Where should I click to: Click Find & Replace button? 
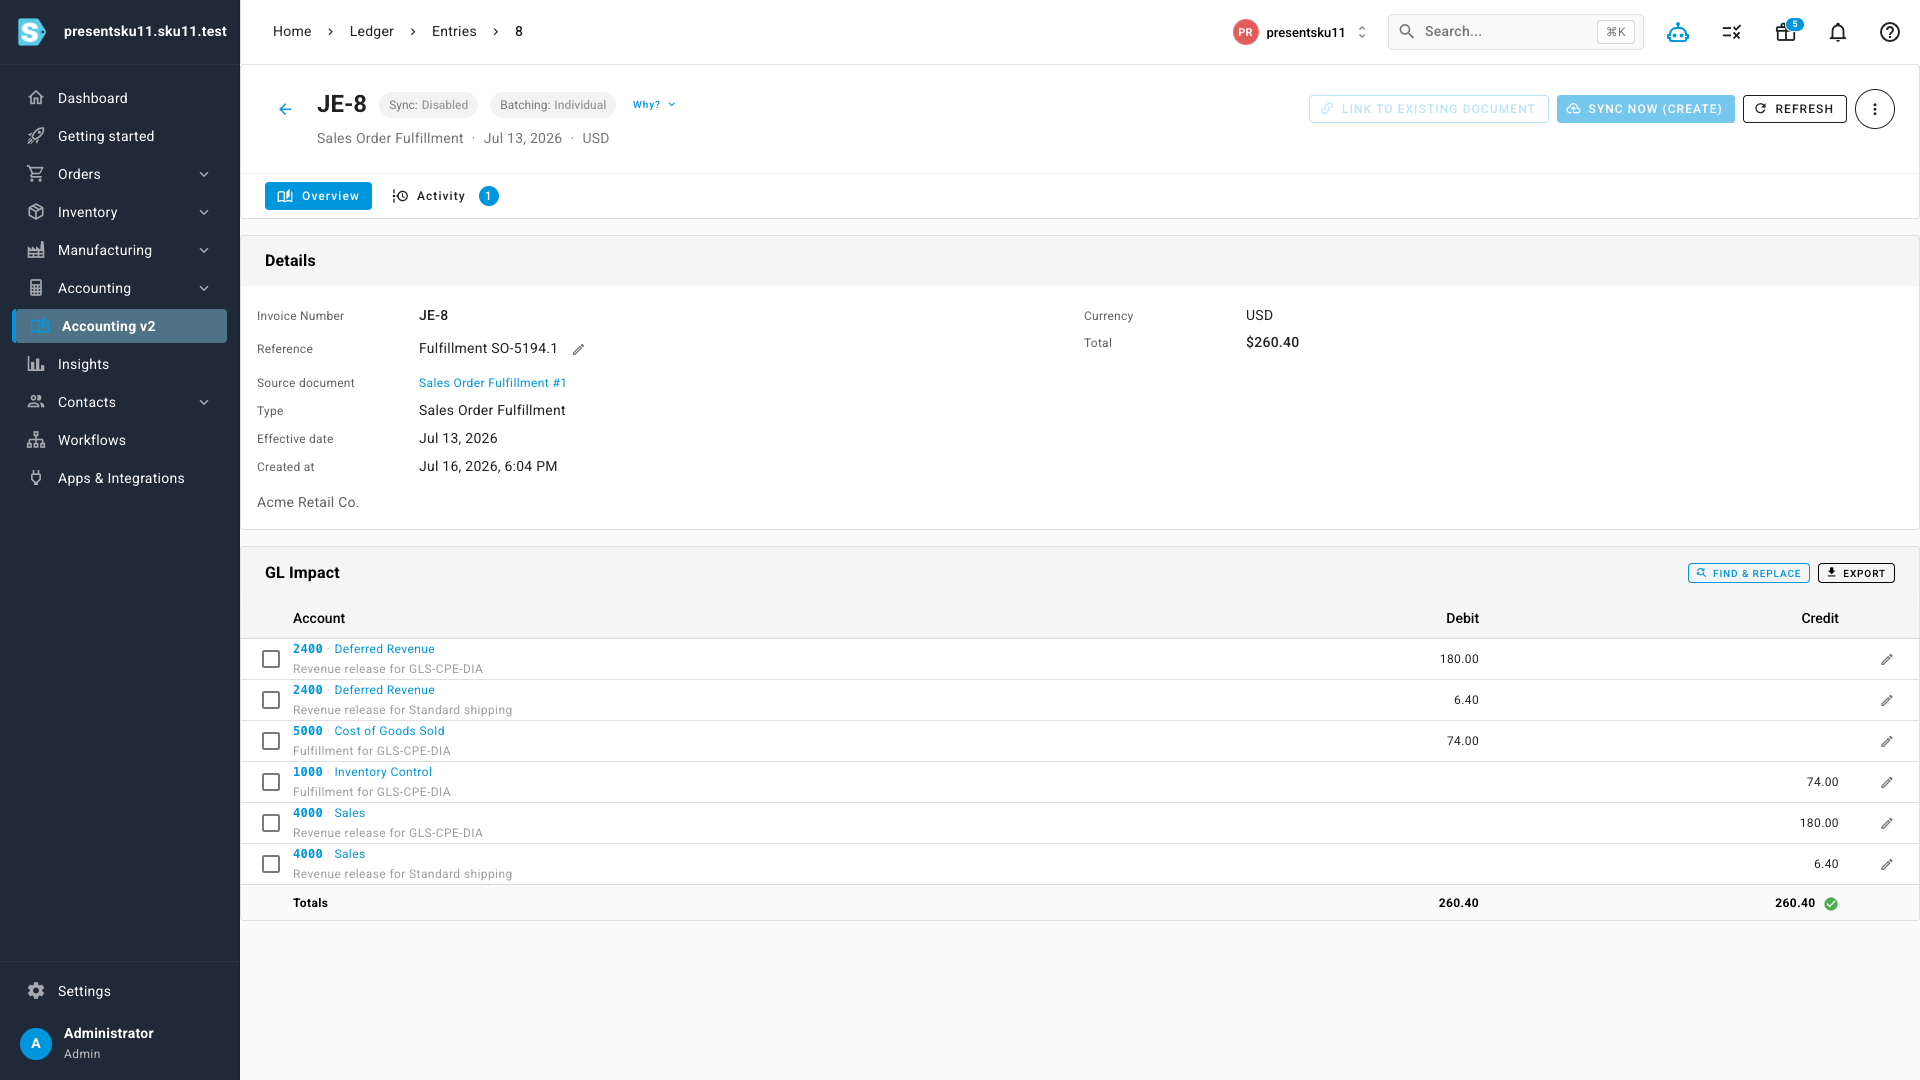(1748, 573)
